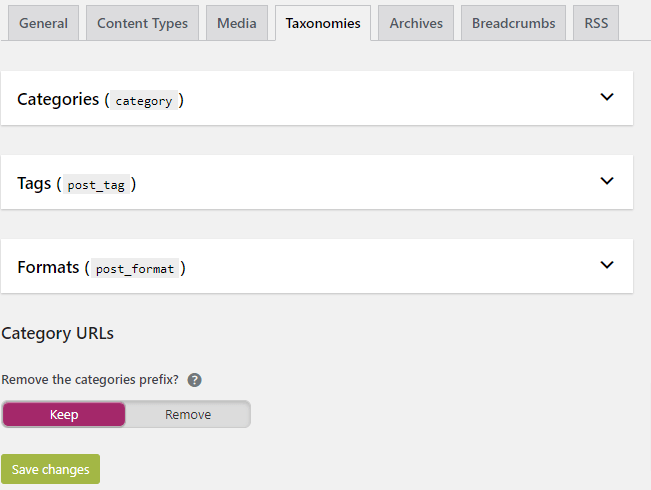This screenshot has height=490, width=651.
Task: Expand the Tags section chevron
Action: (x=607, y=181)
